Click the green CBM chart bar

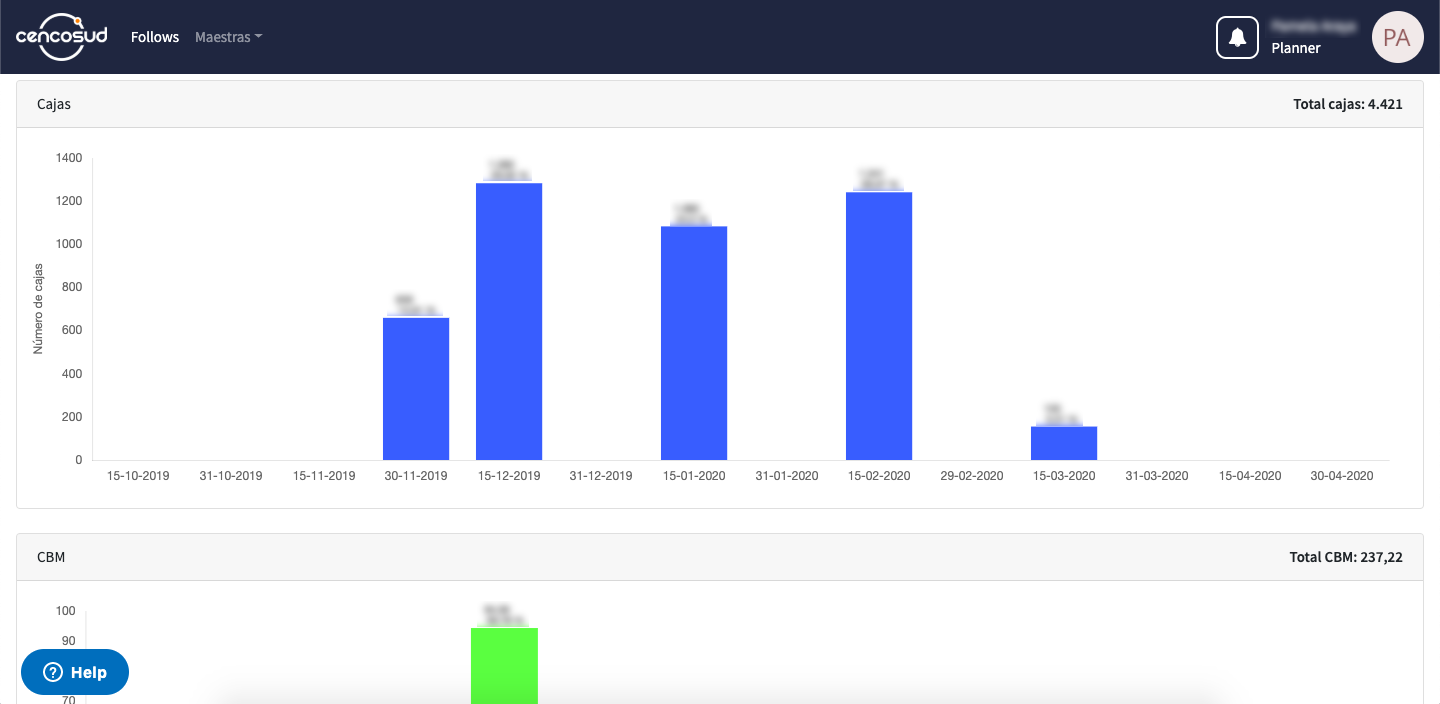click(x=505, y=665)
